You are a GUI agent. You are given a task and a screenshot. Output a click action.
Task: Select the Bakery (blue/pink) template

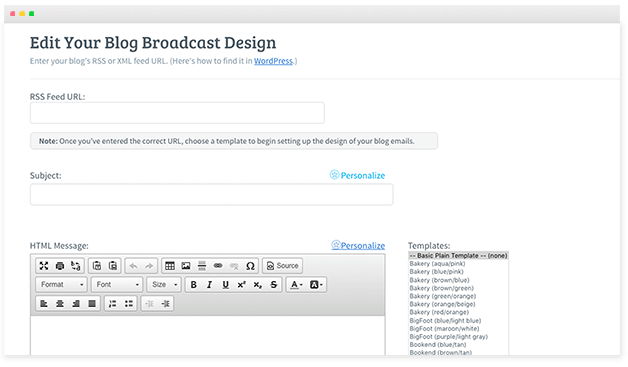tap(458, 272)
